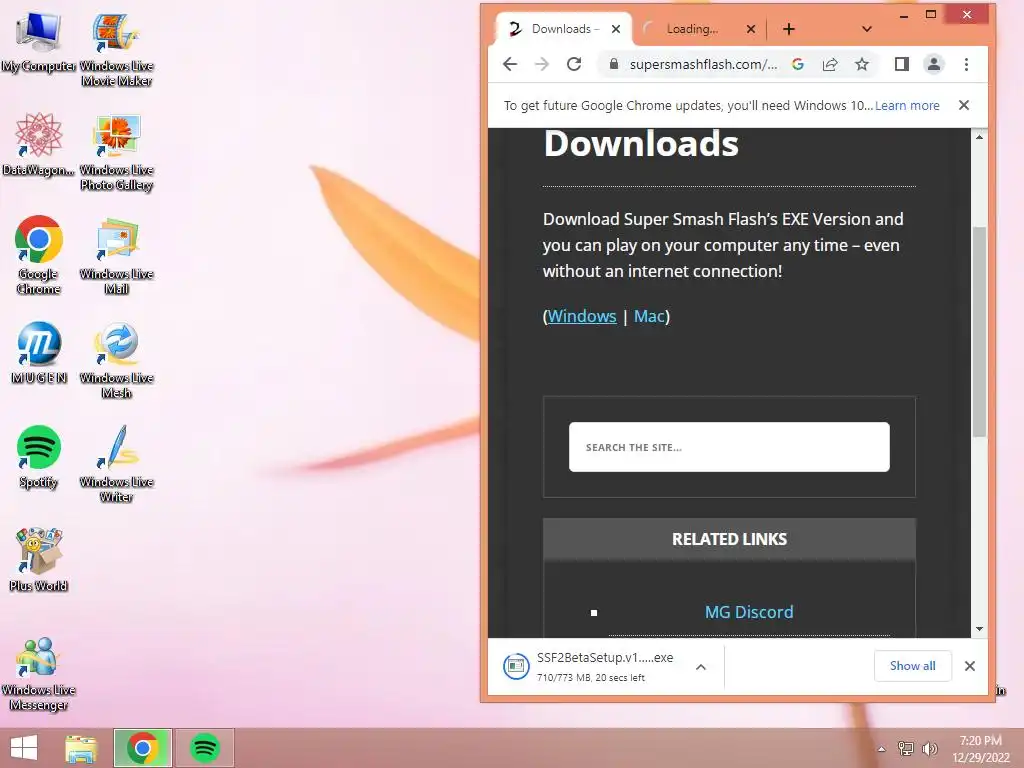
Task: Go back using Chrome's back arrow
Action: click(x=510, y=64)
